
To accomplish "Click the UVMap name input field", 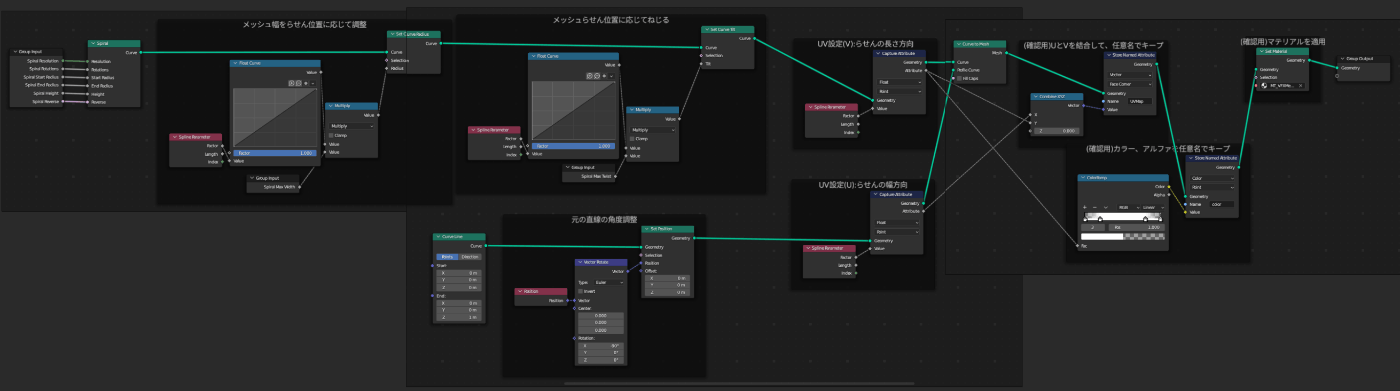I will (1140, 101).
